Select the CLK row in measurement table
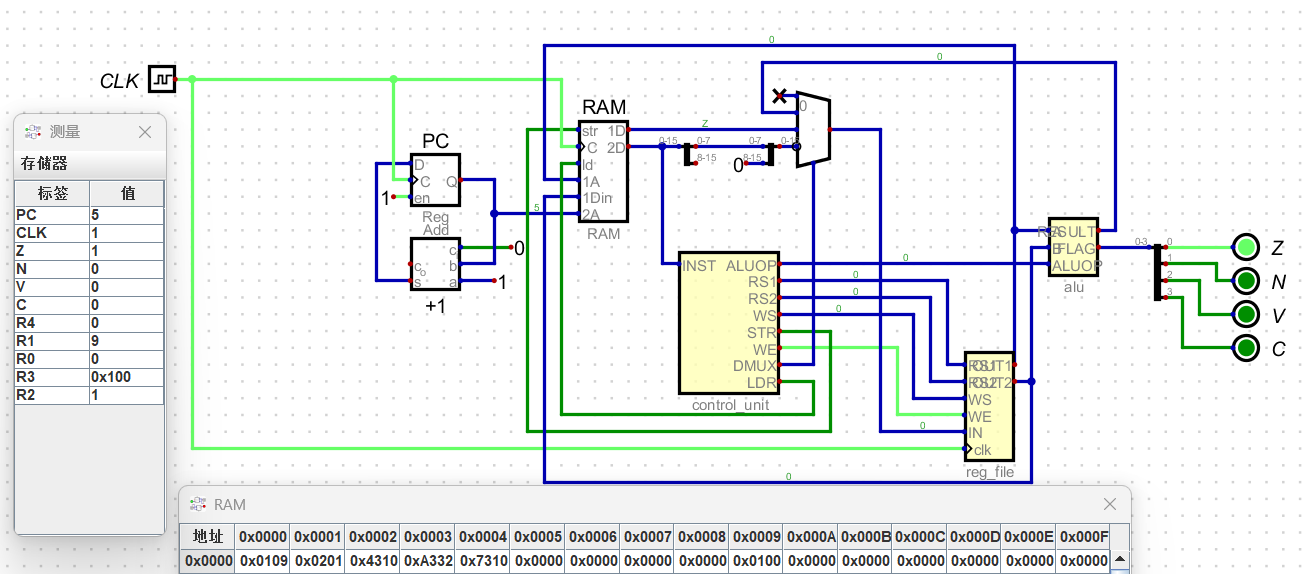 [x=89, y=232]
